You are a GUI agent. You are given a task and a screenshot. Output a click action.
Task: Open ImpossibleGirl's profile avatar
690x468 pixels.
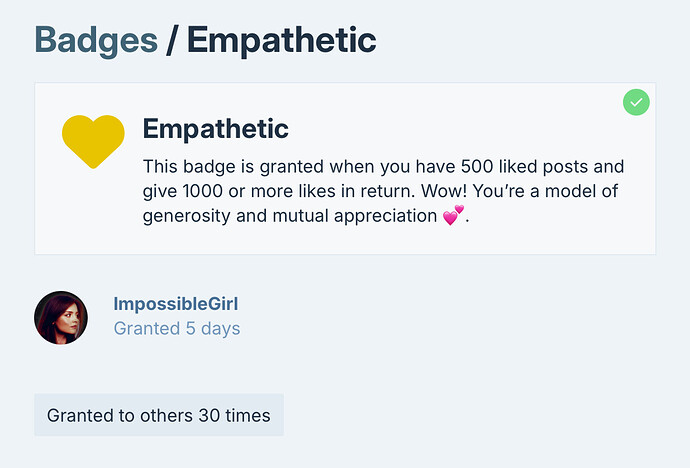pos(61,317)
